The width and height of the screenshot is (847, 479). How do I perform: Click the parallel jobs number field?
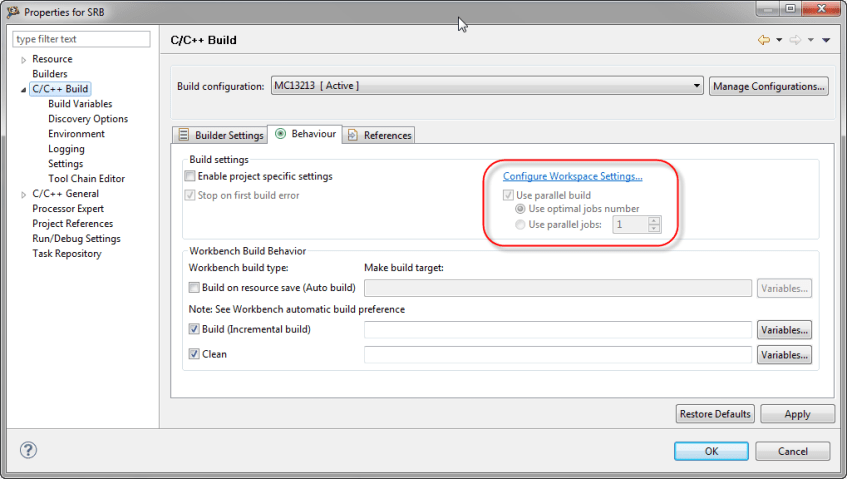[630, 225]
